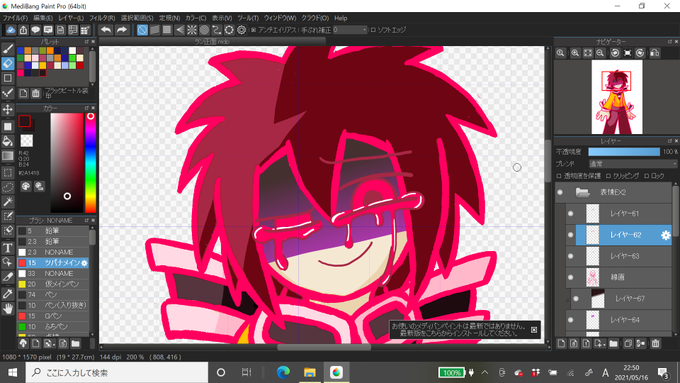This screenshot has height=383, width=680.
Task: Zoom out using the Navigator magnifier minus
Action: coord(600,53)
